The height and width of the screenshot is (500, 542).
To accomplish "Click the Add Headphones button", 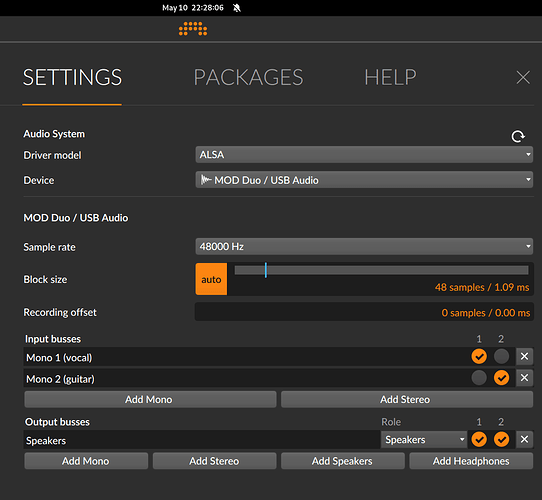I will 471,461.
